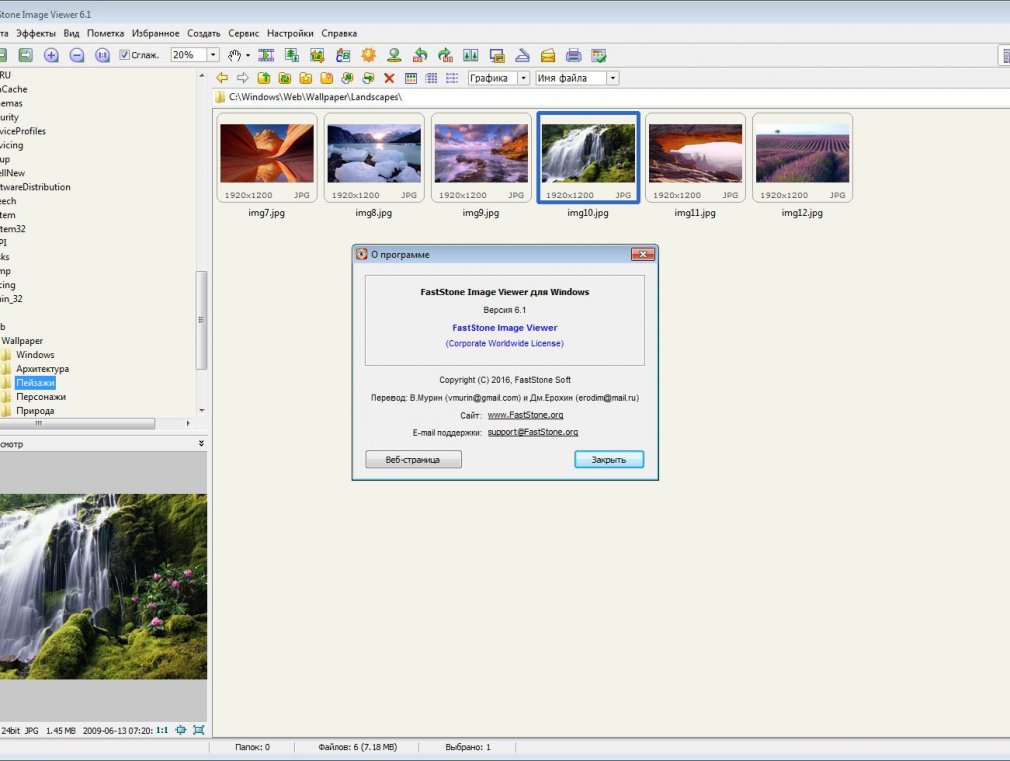The width and height of the screenshot is (1010, 761).
Task: Click the refresh folder icon
Action: [x=285, y=78]
